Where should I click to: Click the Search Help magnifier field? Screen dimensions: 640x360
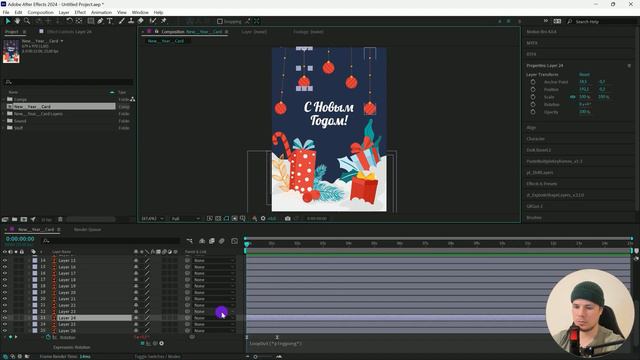click(602, 21)
